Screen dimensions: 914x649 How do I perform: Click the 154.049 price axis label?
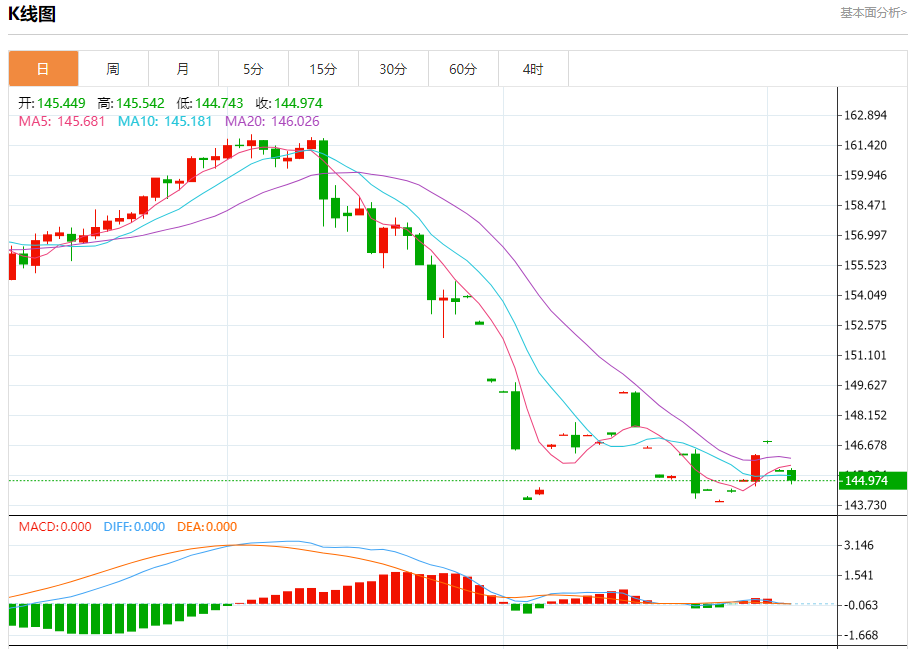click(x=866, y=295)
